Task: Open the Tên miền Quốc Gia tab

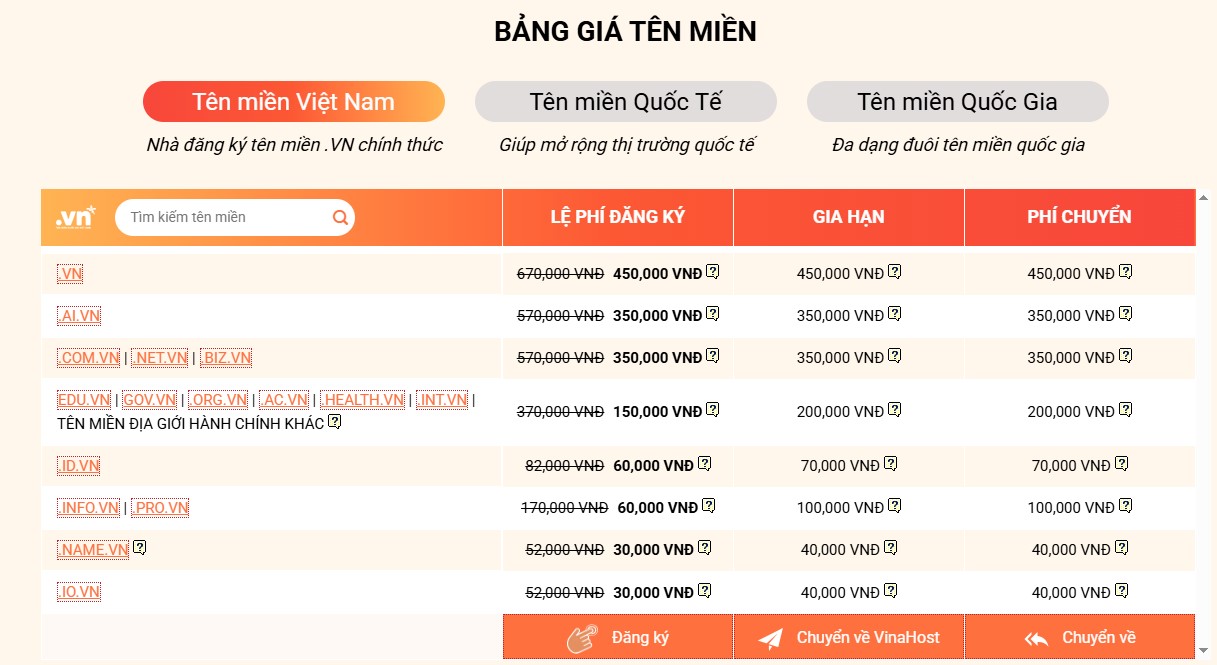Action: pyautogui.click(x=957, y=102)
